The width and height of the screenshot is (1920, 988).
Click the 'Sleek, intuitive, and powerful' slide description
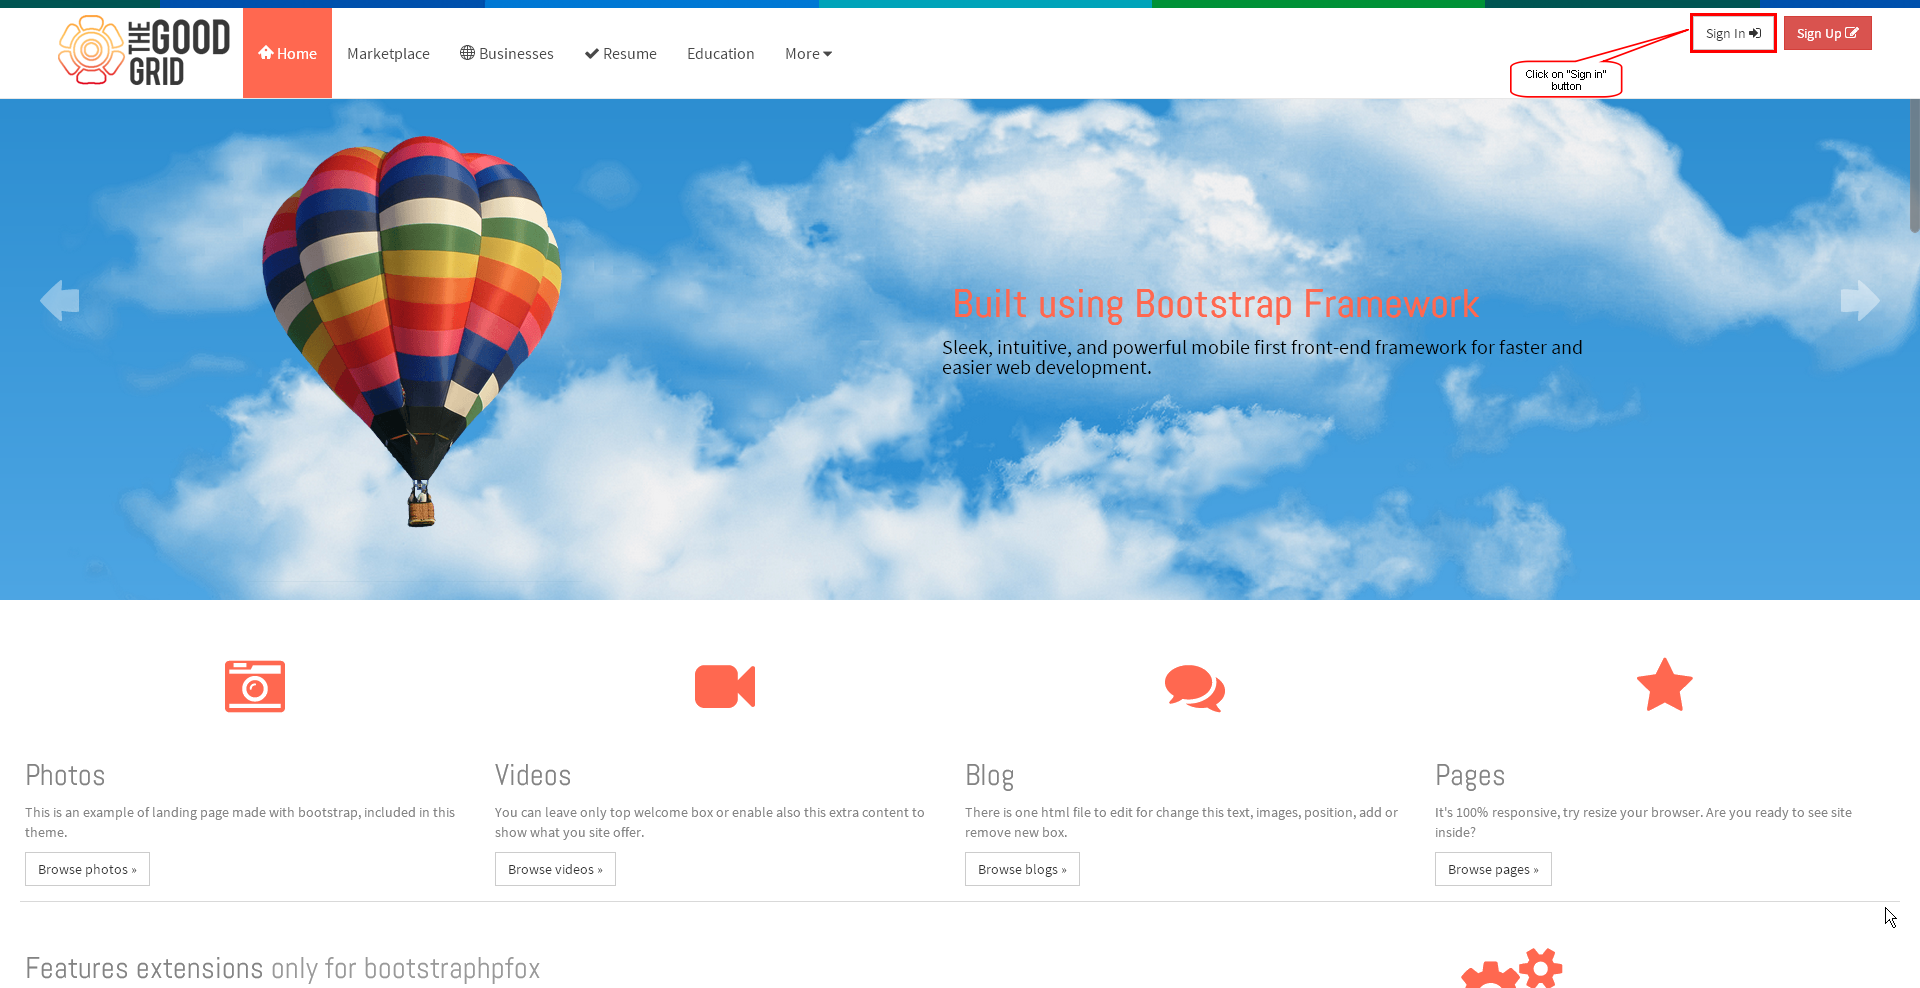coord(1262,357)
